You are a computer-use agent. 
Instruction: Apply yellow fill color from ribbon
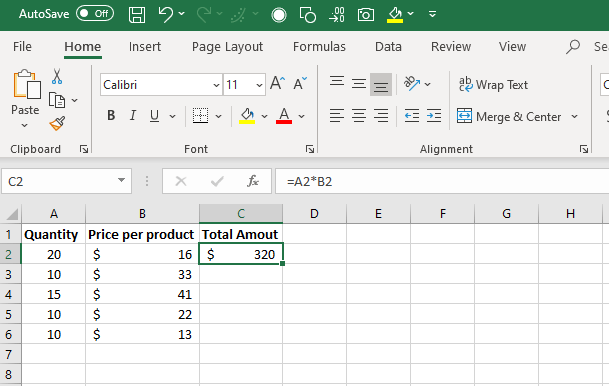tap(247, 116)
